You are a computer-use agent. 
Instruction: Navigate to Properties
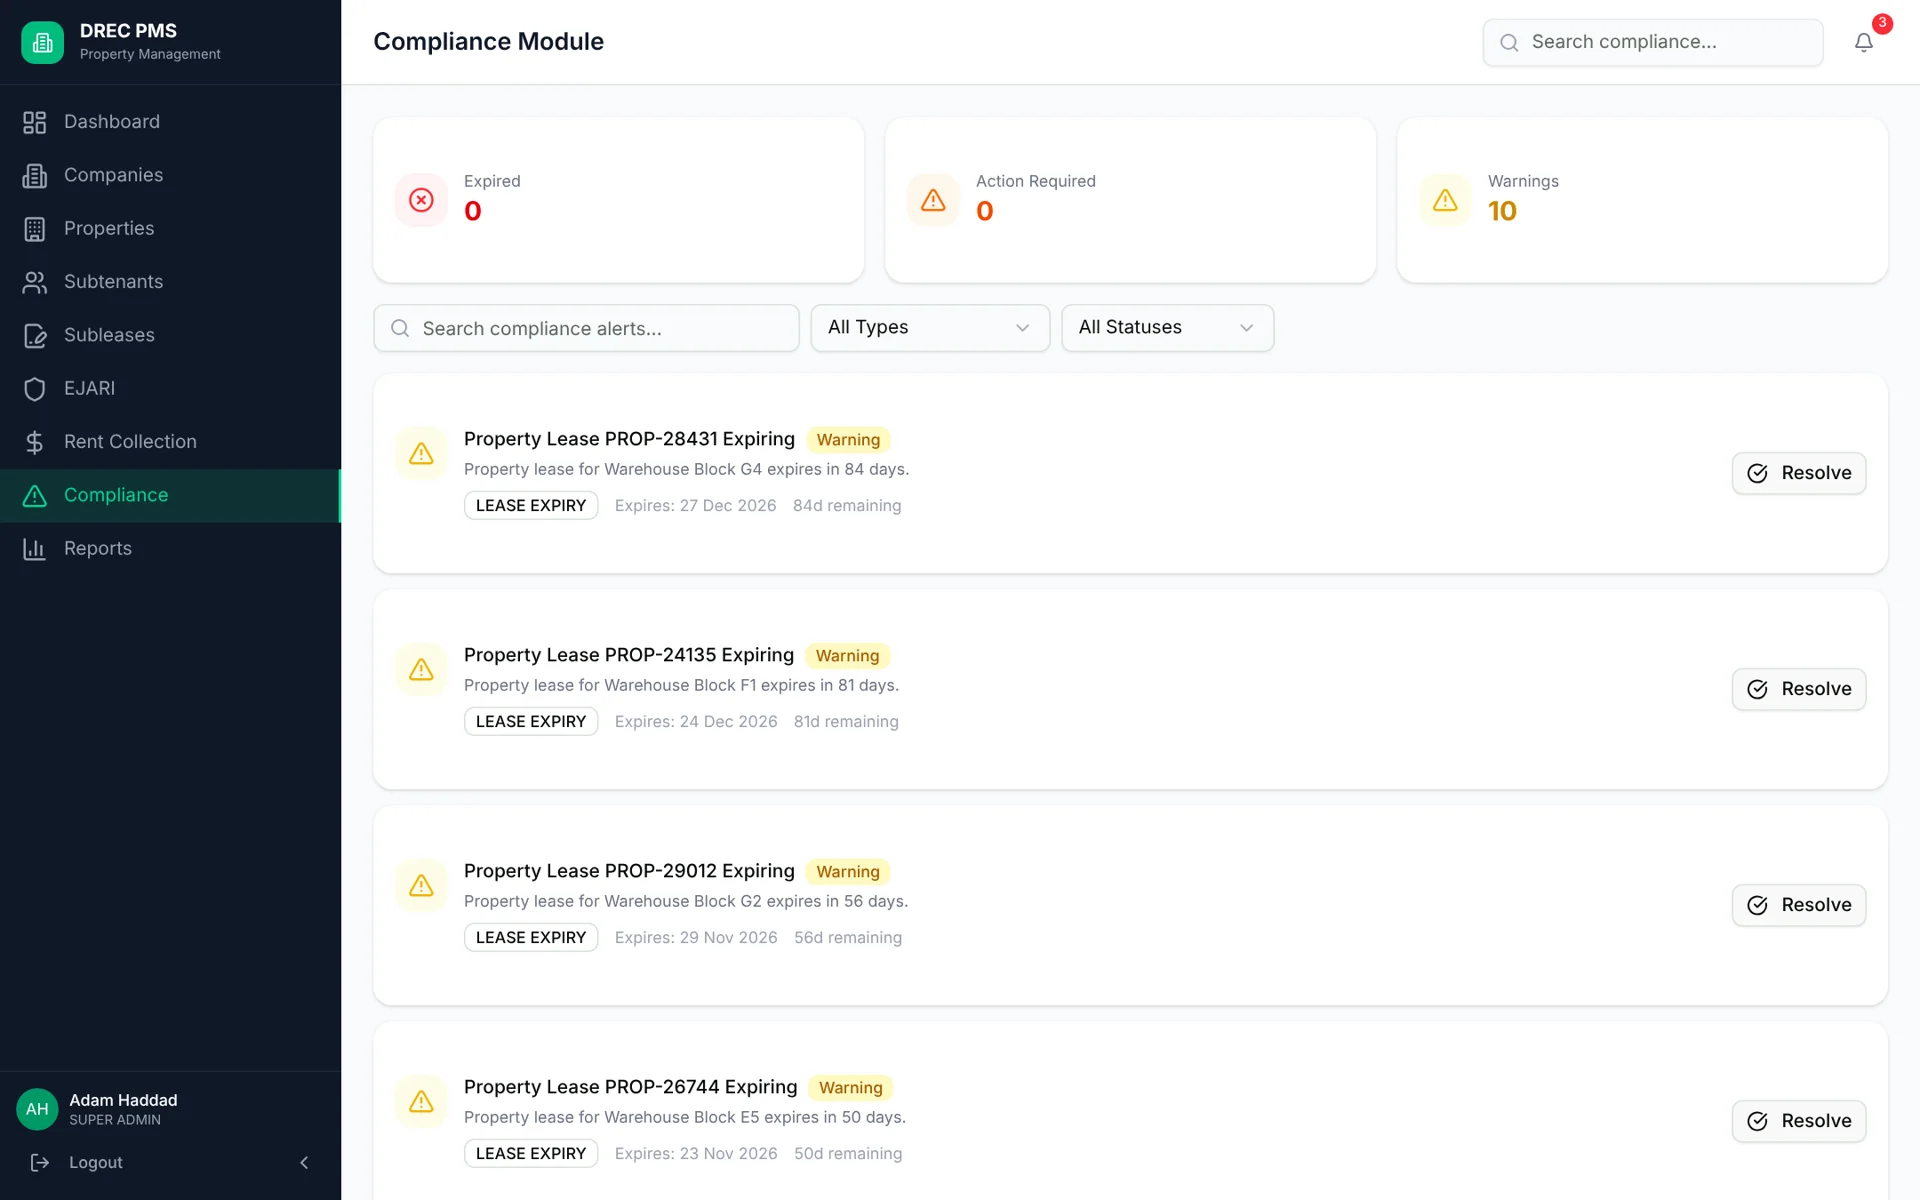170,229
